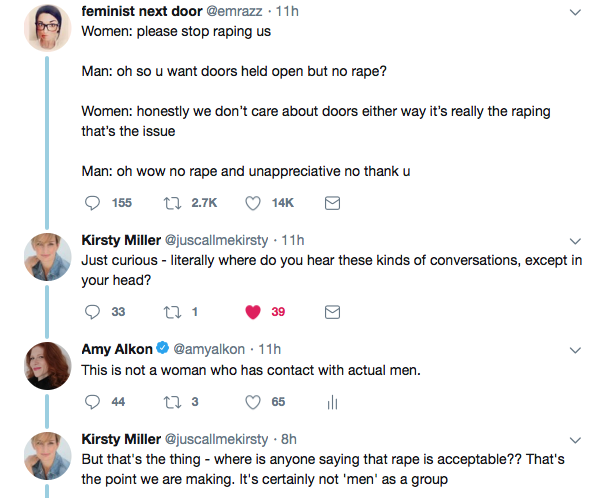
Task: Message Kirsty Miller's 'Just curious' tweet
Action: [334, 312]
